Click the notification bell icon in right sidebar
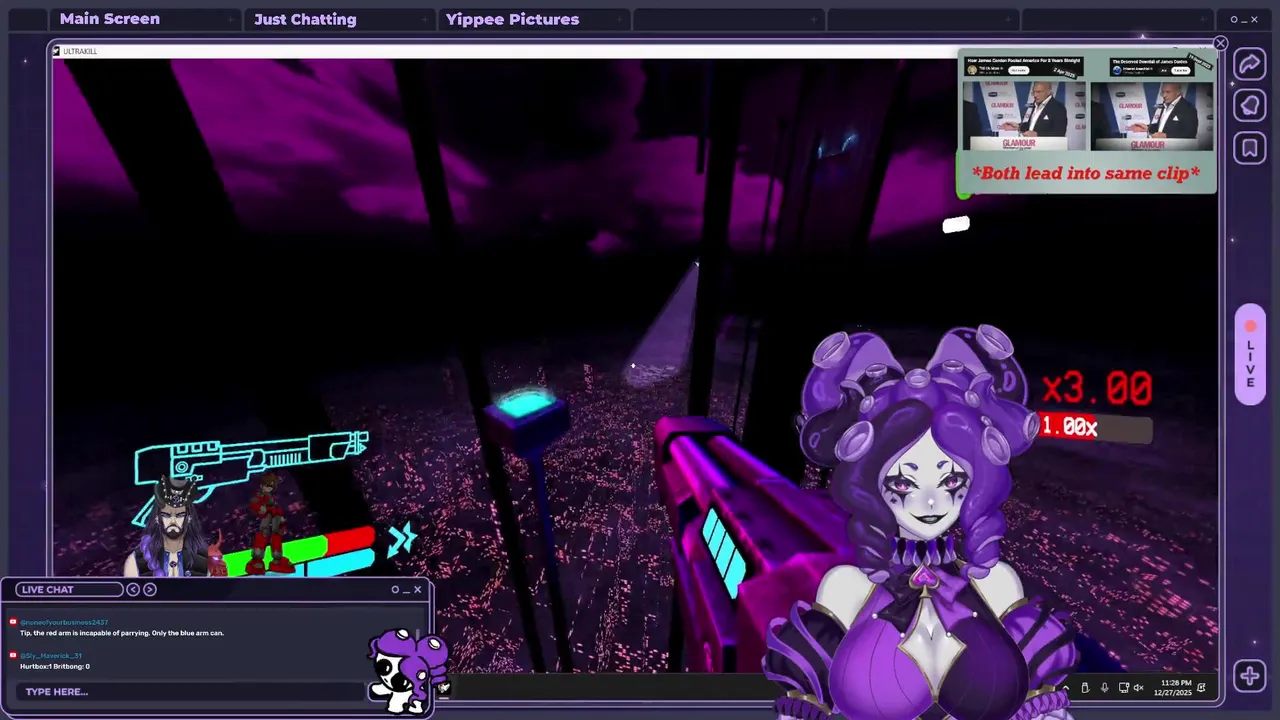 (1250, 106)
